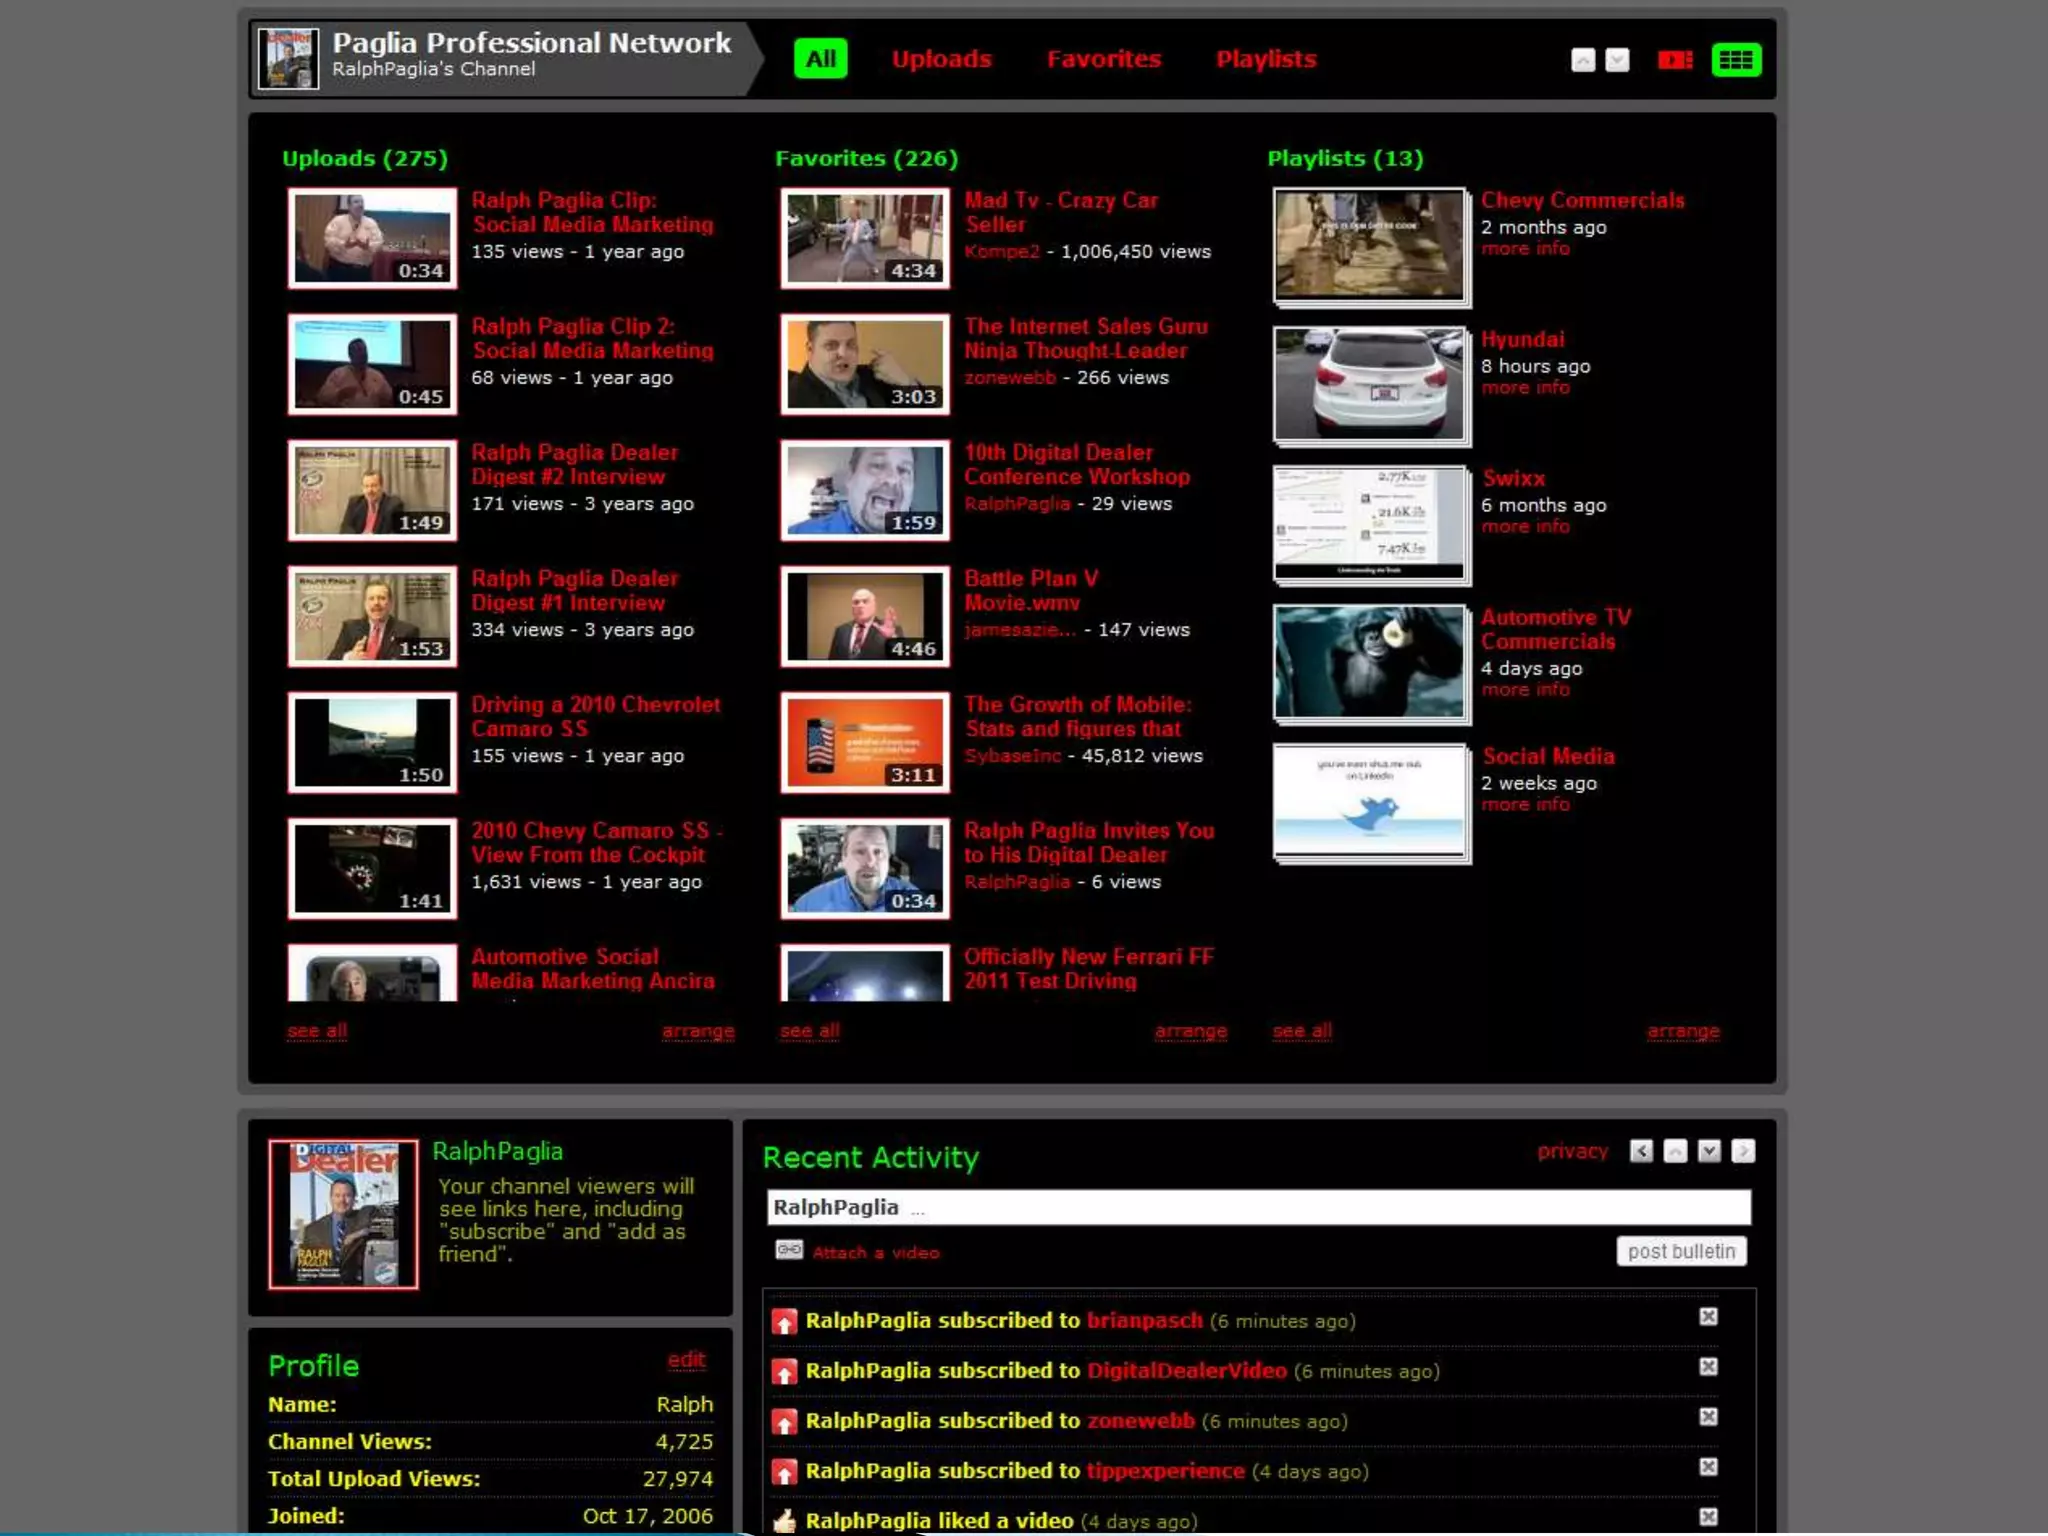Visit SybaseInc uploader channel link

click(x=1013, y=756)
